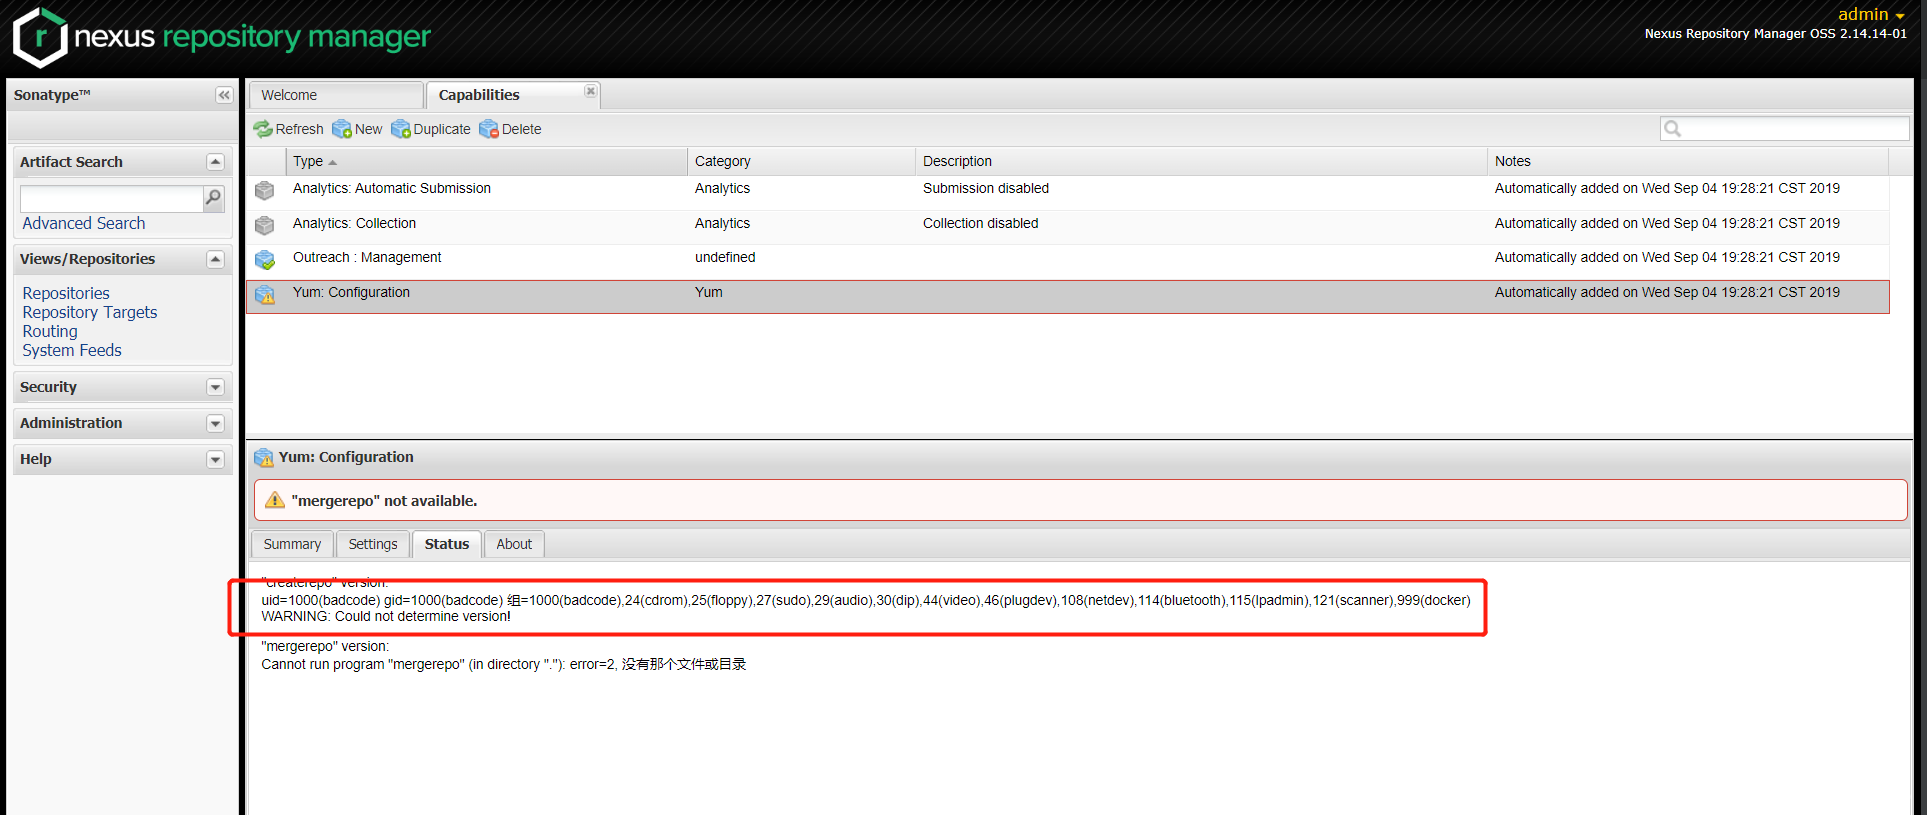1927x815 pixels.
Task: Click the Delete capability icon
Action: point(489,129)
